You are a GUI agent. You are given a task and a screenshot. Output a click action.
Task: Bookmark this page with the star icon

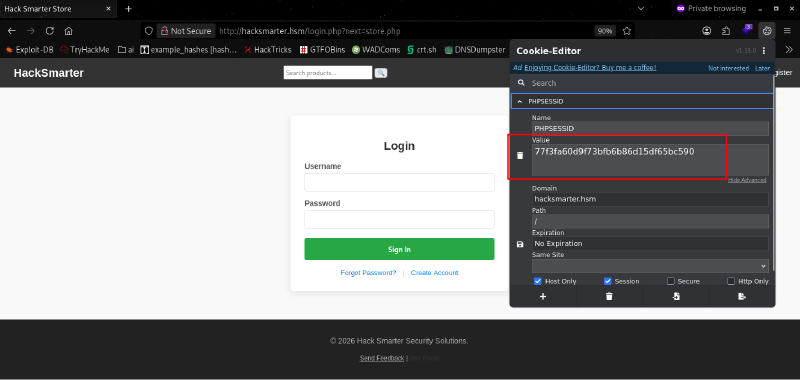tap(627, 31)
